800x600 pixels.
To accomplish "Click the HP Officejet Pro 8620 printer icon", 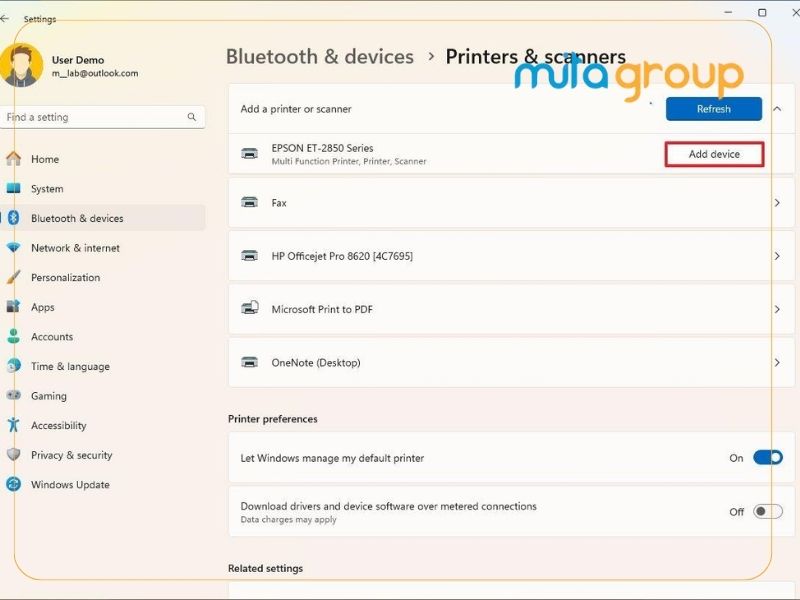I will (249, 255).
